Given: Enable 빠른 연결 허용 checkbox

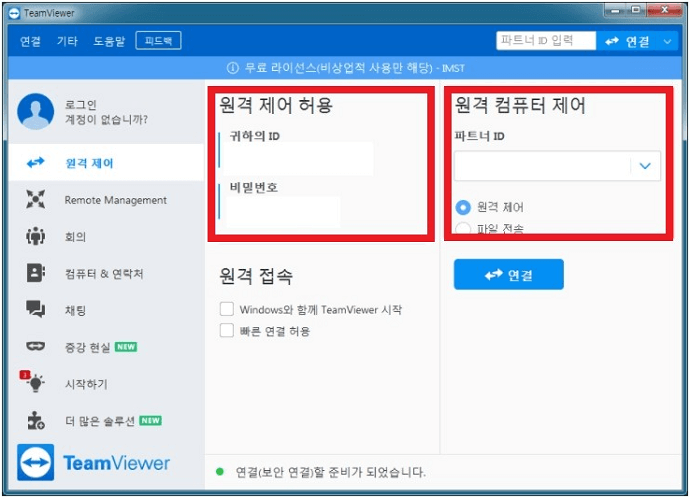Looking at the screenshot, I should (x=227, y=330).
